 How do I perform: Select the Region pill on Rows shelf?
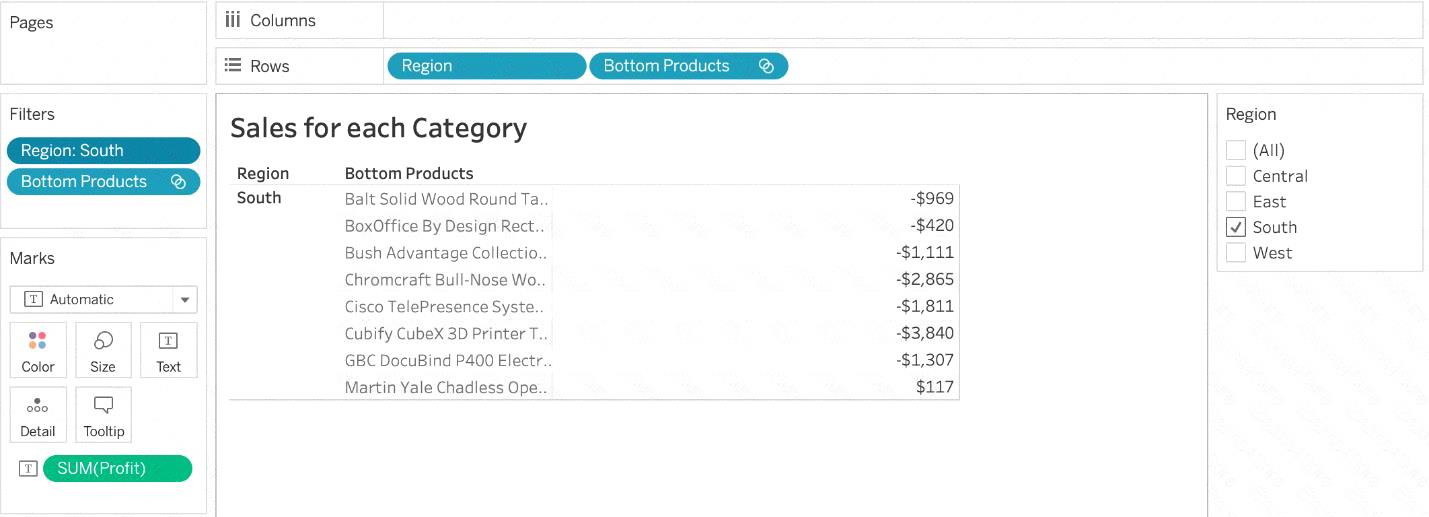pos(486,66)
